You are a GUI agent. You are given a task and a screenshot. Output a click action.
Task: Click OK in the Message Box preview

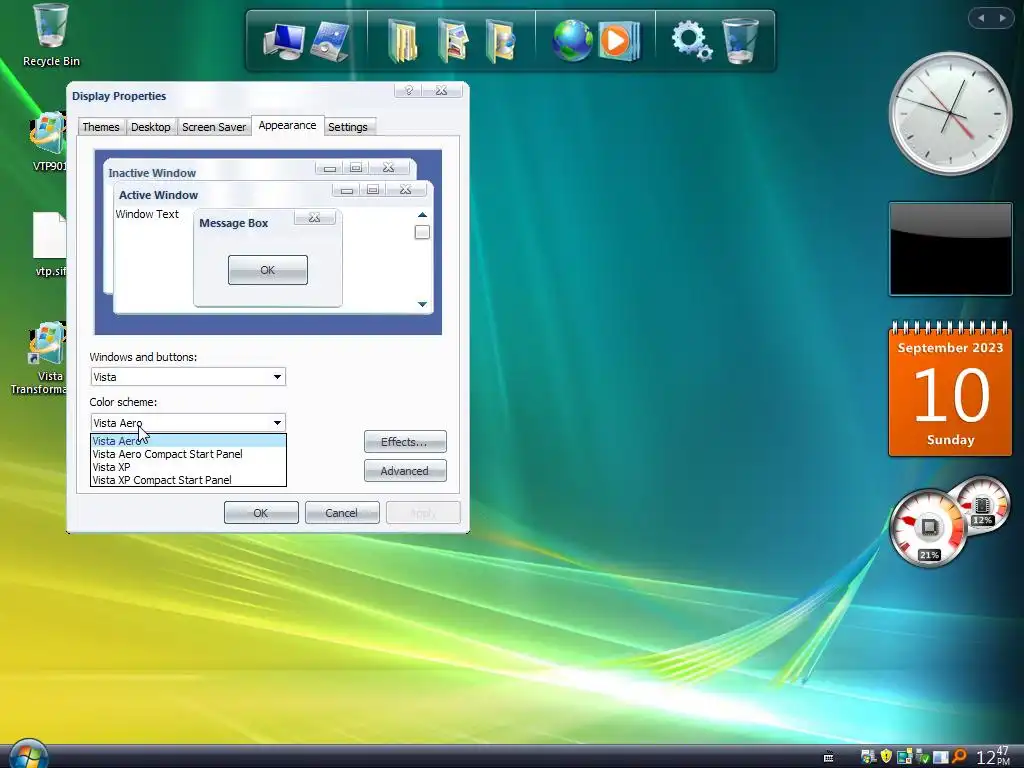point(268,270)
